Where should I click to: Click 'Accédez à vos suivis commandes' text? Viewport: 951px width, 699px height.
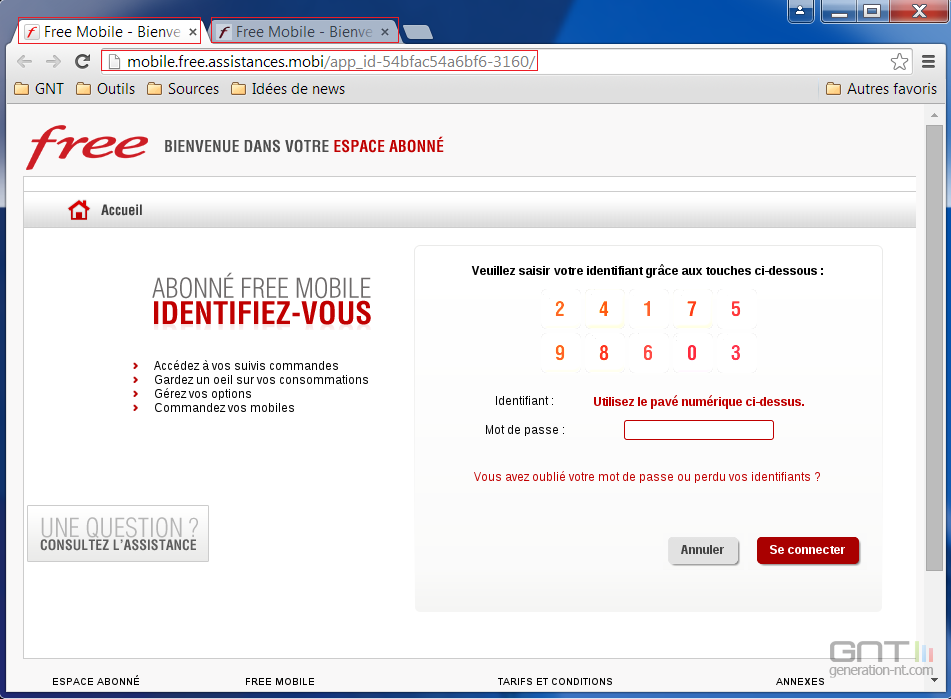[x=246, y=366]
